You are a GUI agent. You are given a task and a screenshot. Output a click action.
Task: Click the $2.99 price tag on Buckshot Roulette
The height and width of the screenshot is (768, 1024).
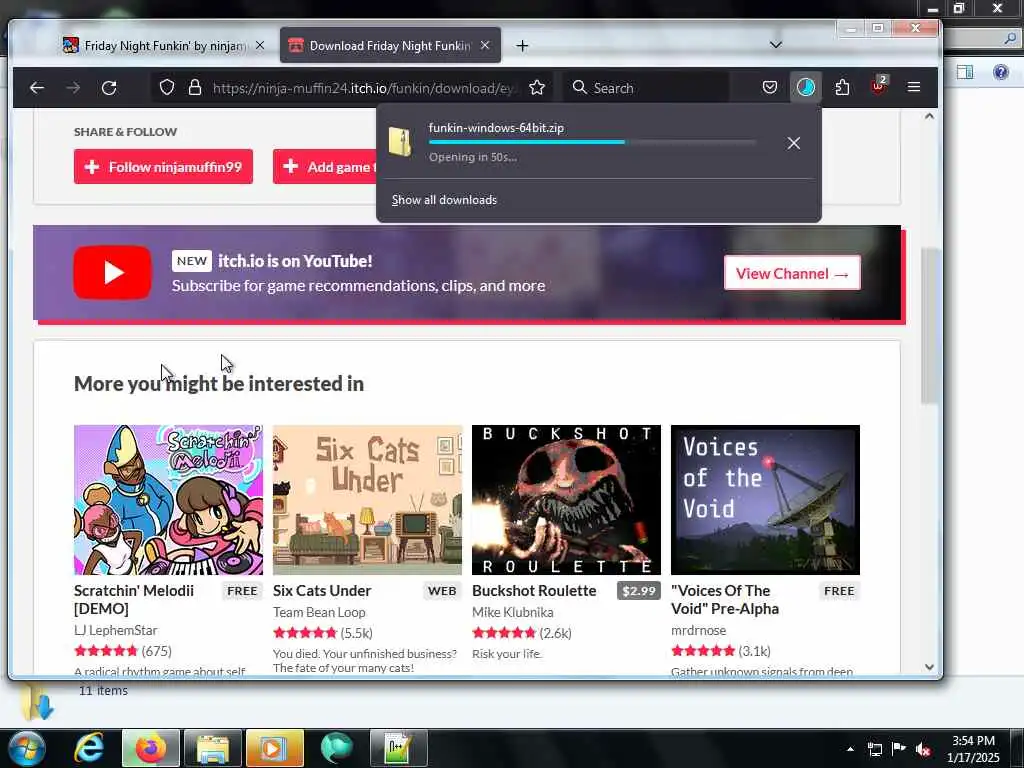coord(639,591)
